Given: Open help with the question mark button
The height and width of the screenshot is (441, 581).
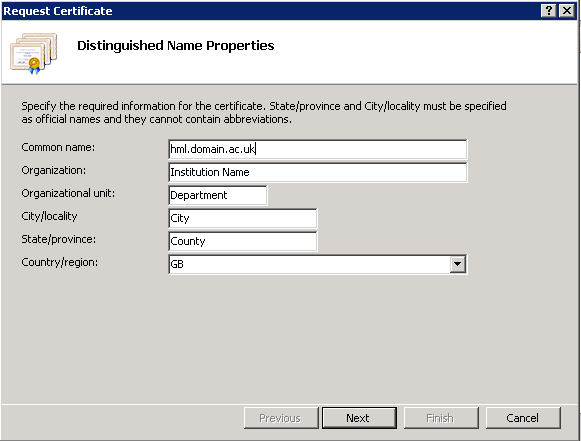Looking at the screenshot, I should pos(549,11).
